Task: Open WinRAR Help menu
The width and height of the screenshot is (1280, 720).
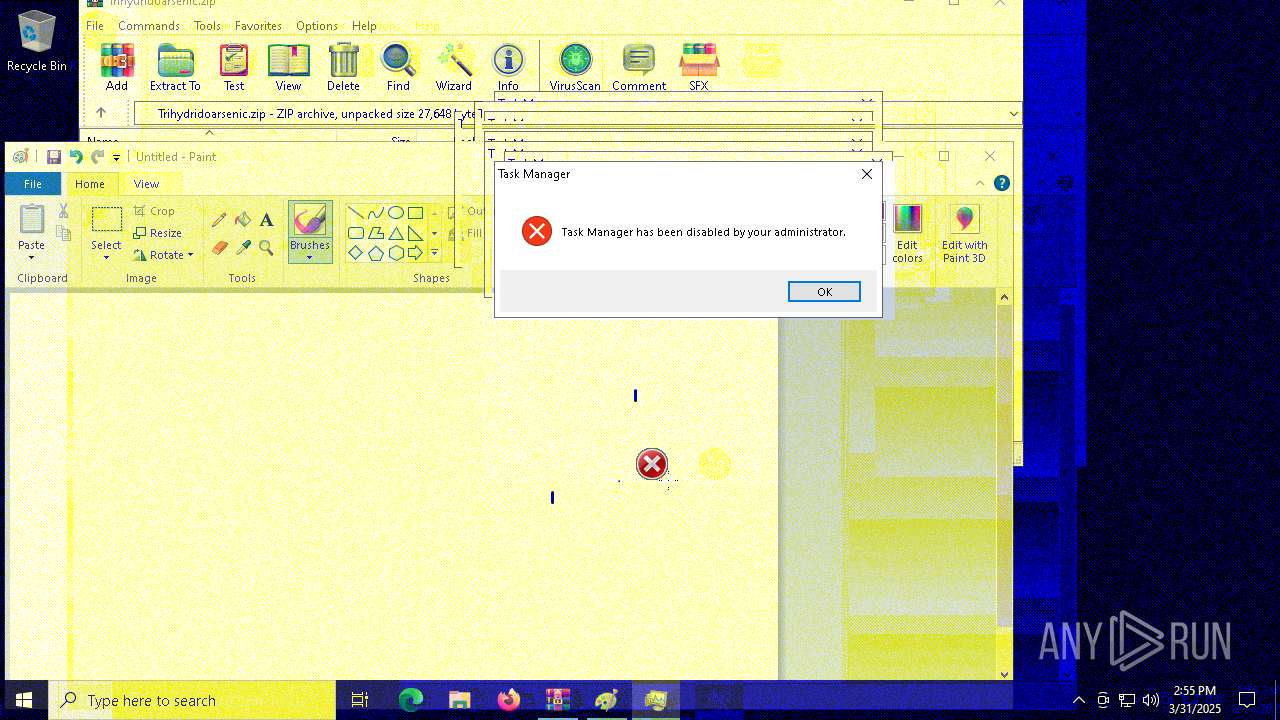Action: [365, 25]
